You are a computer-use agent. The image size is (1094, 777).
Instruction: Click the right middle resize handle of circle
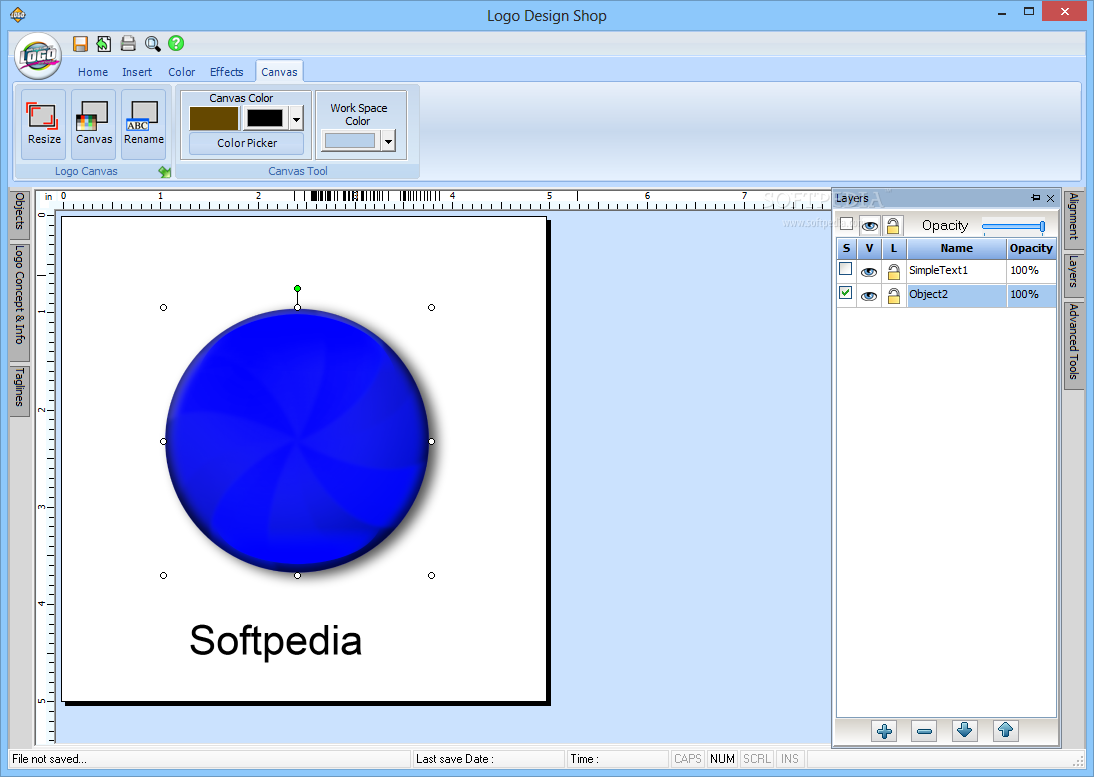(x=431, y=442)
